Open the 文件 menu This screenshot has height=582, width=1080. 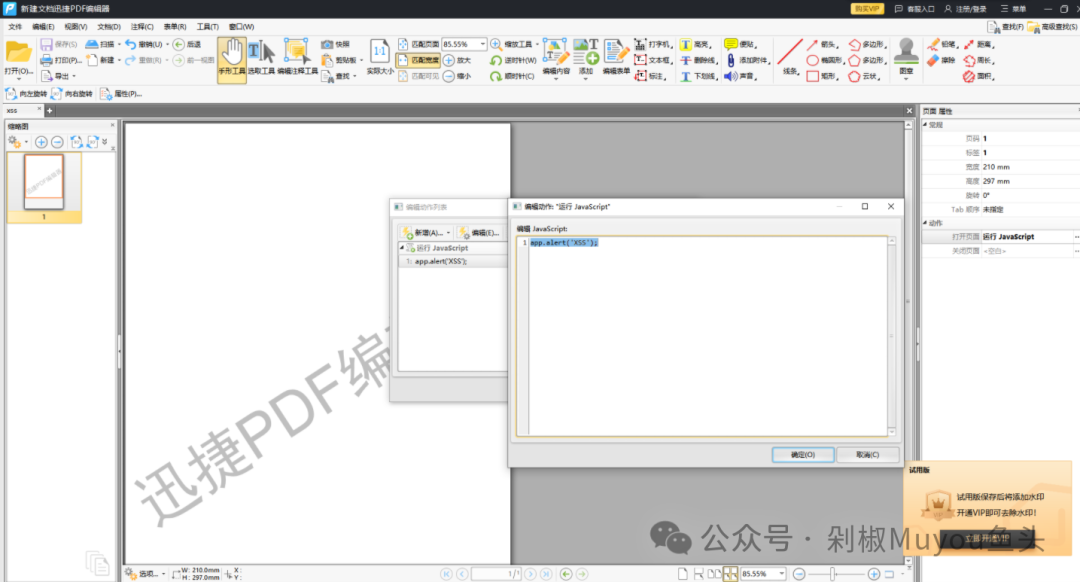(15, 27)
